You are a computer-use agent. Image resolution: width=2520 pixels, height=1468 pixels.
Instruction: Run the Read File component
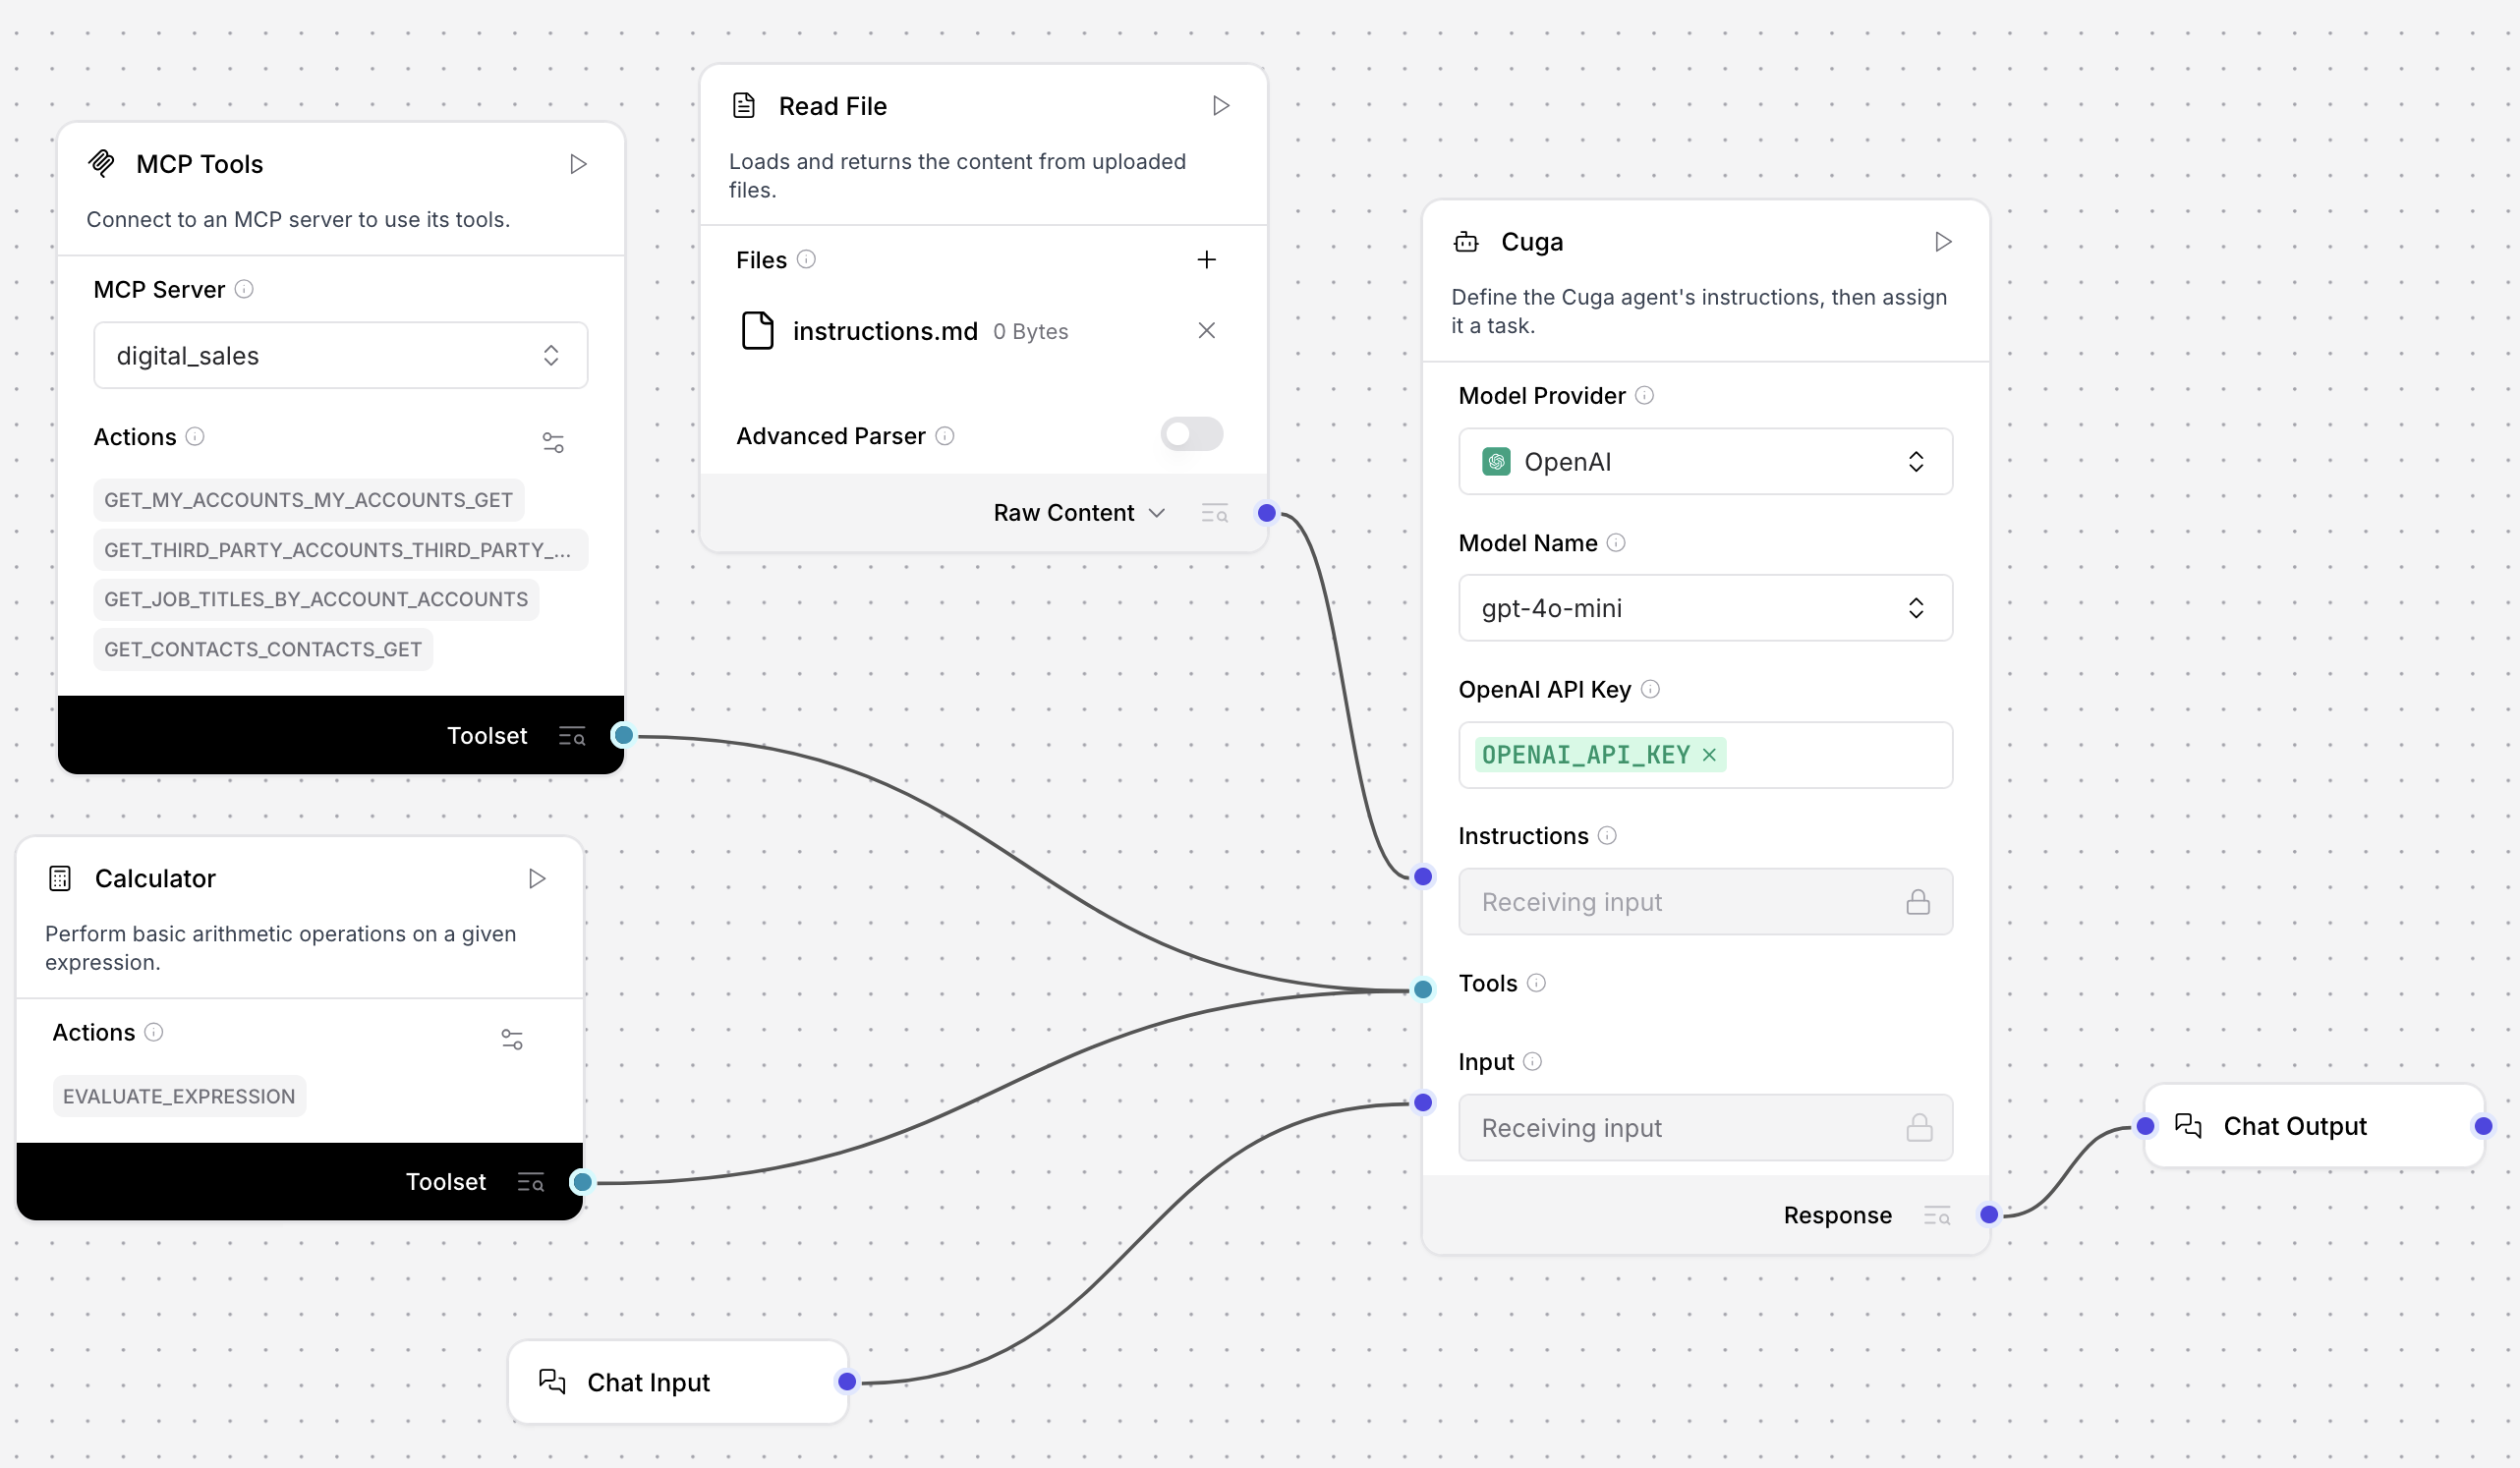point(1219,105)
